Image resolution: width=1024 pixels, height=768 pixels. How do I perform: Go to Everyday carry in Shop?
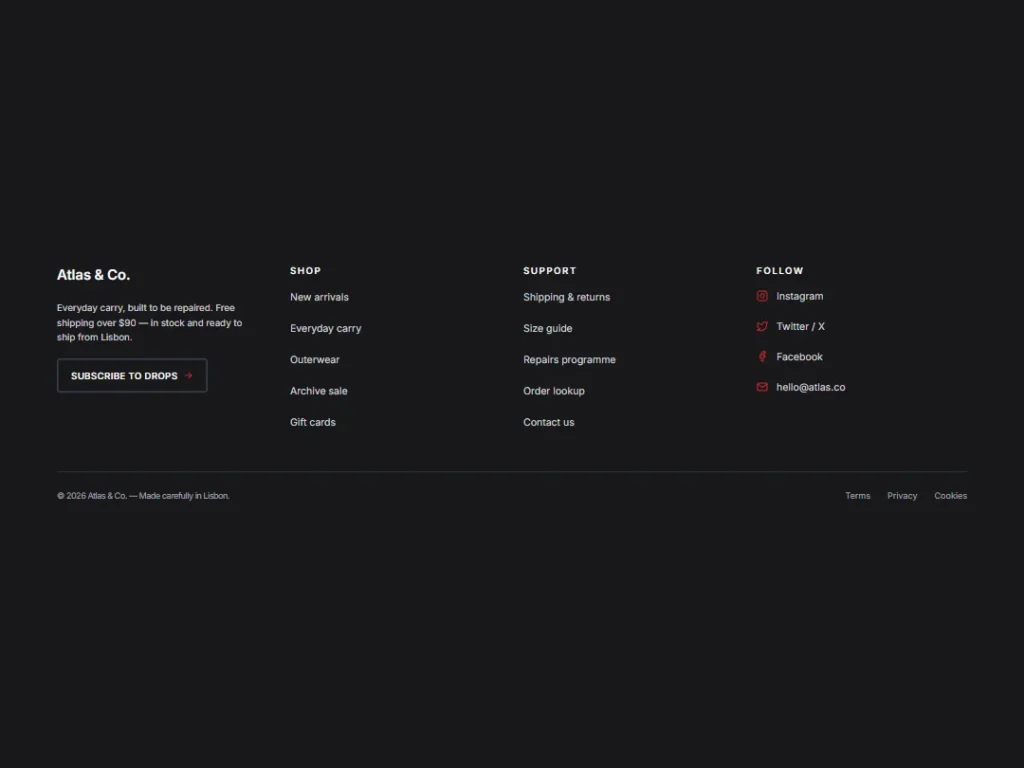coord(325,328)
